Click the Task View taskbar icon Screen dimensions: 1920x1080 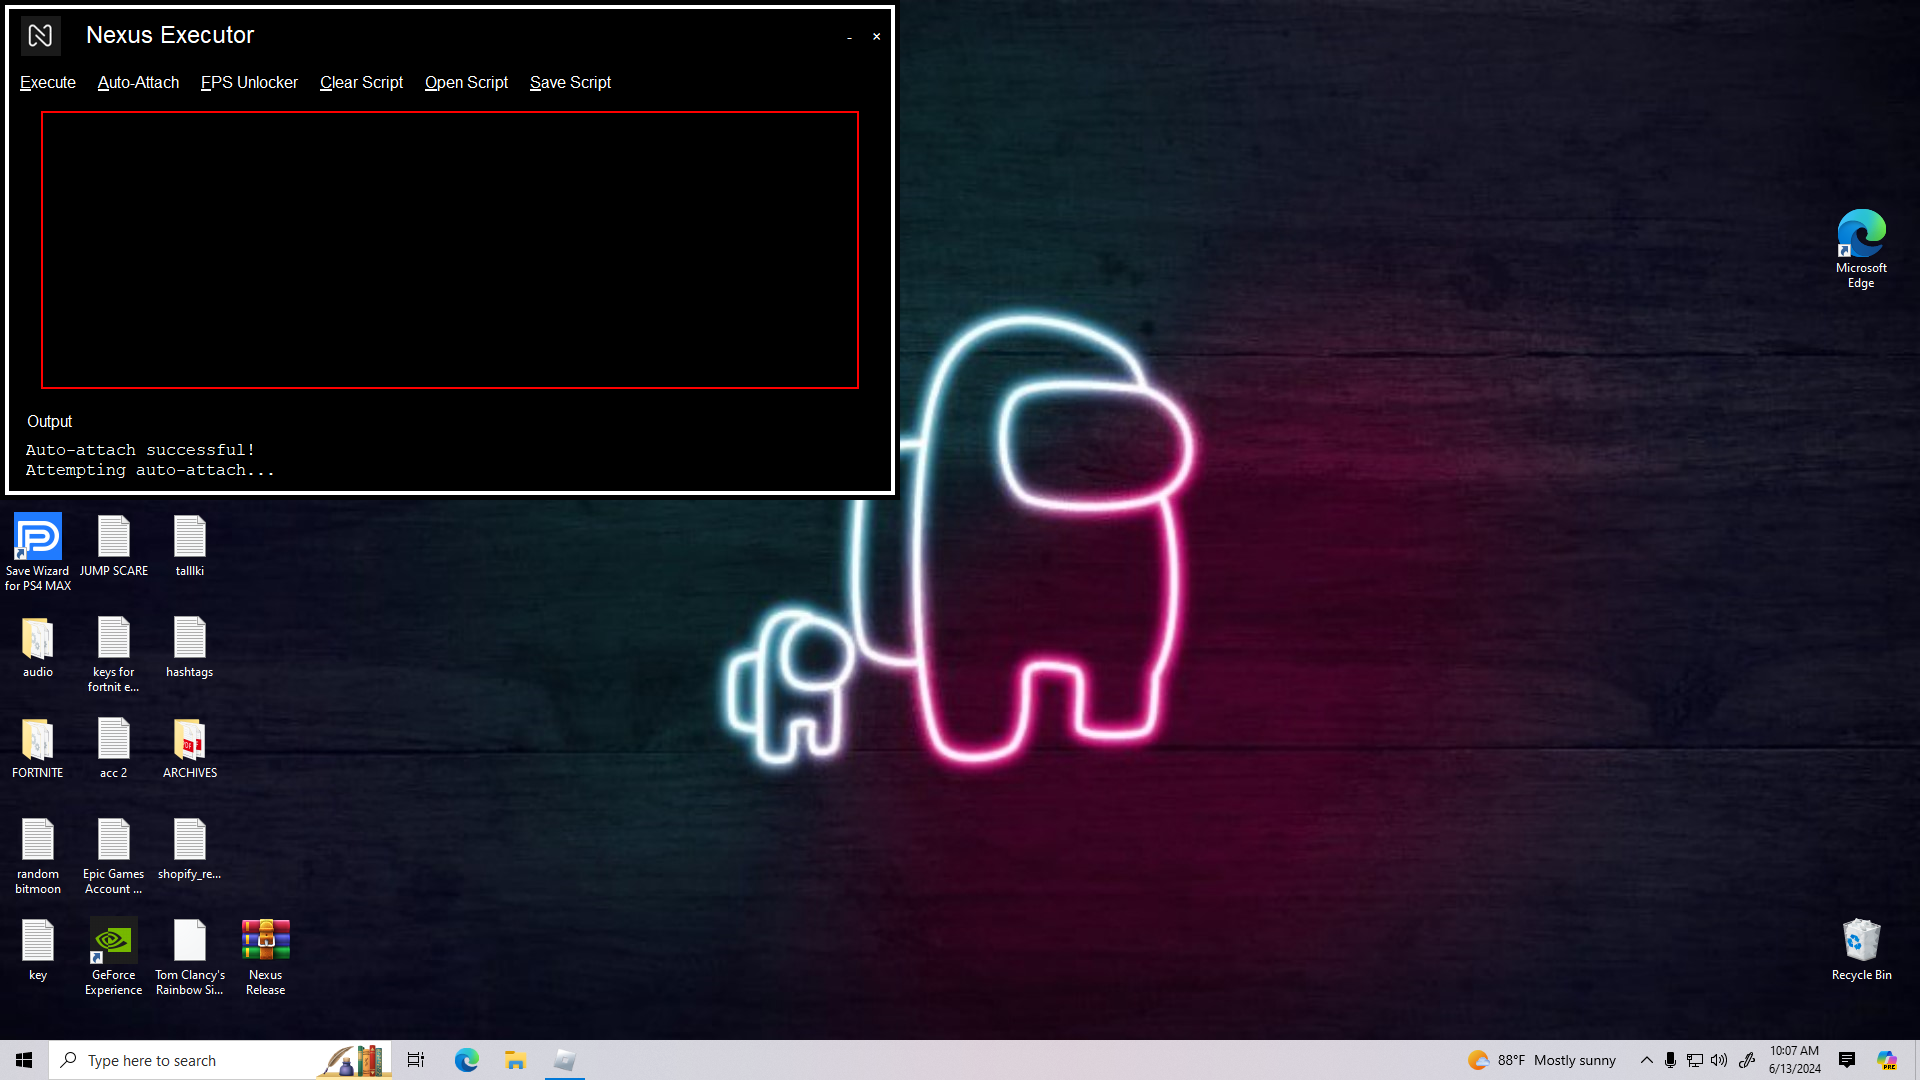click(x=416, y=1060)
